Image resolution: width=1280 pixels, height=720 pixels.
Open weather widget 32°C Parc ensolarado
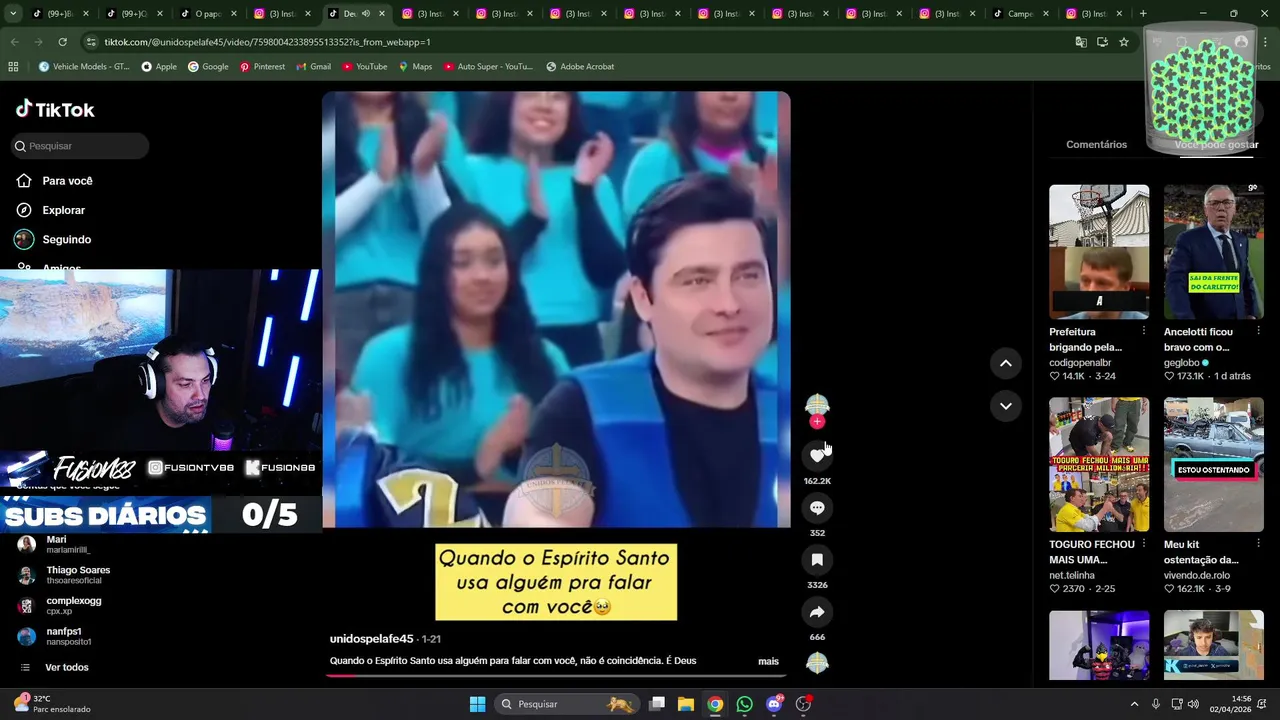(52, 704)
